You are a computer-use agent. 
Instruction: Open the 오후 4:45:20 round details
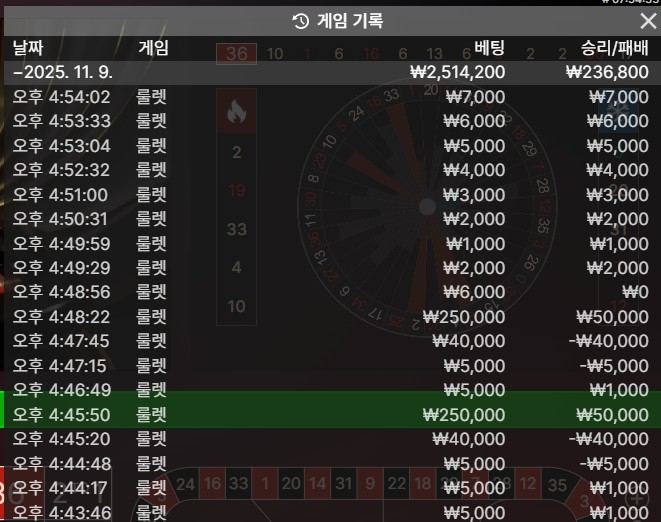click(x=330, y=439)
